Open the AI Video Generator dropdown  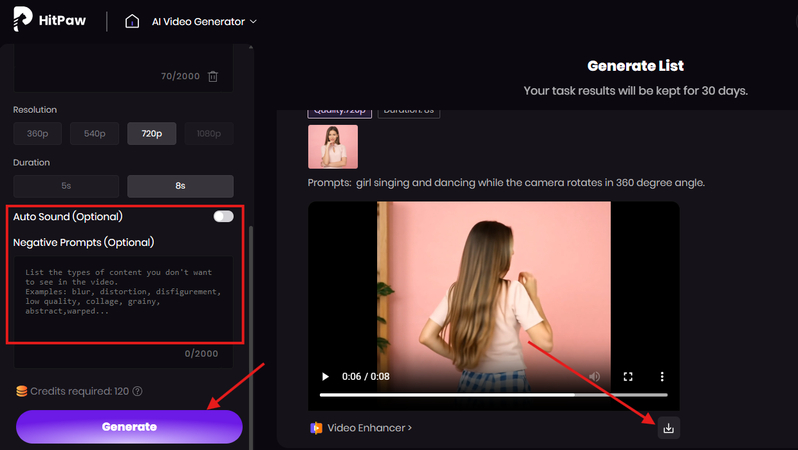[204, 21]
